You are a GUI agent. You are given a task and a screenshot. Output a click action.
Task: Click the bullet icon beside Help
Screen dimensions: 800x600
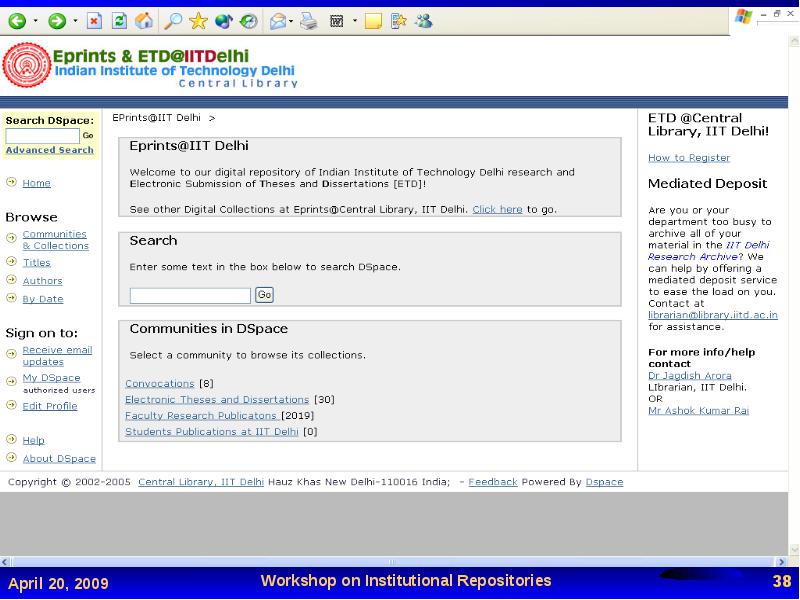(x=11, y=439)
